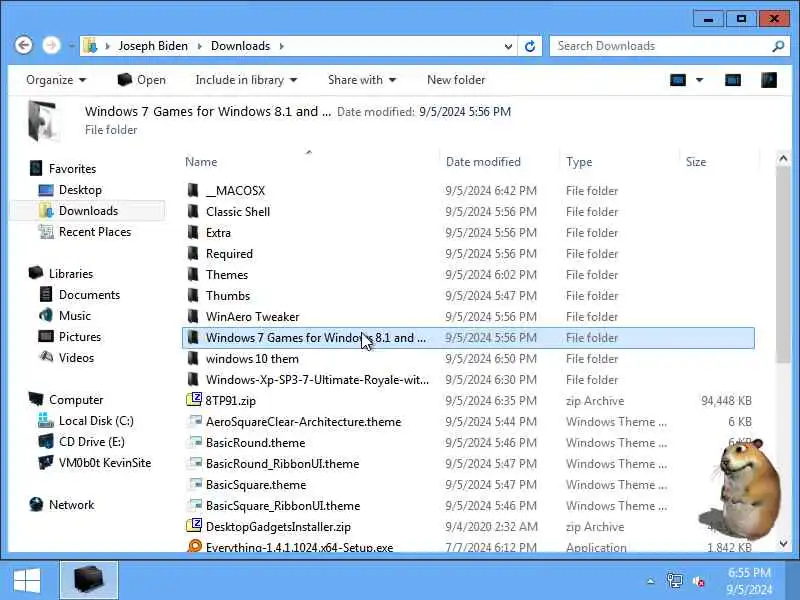Sort by the Date modified column header
The width and height of the screenshot is (800, 600).
pos(483,162)
